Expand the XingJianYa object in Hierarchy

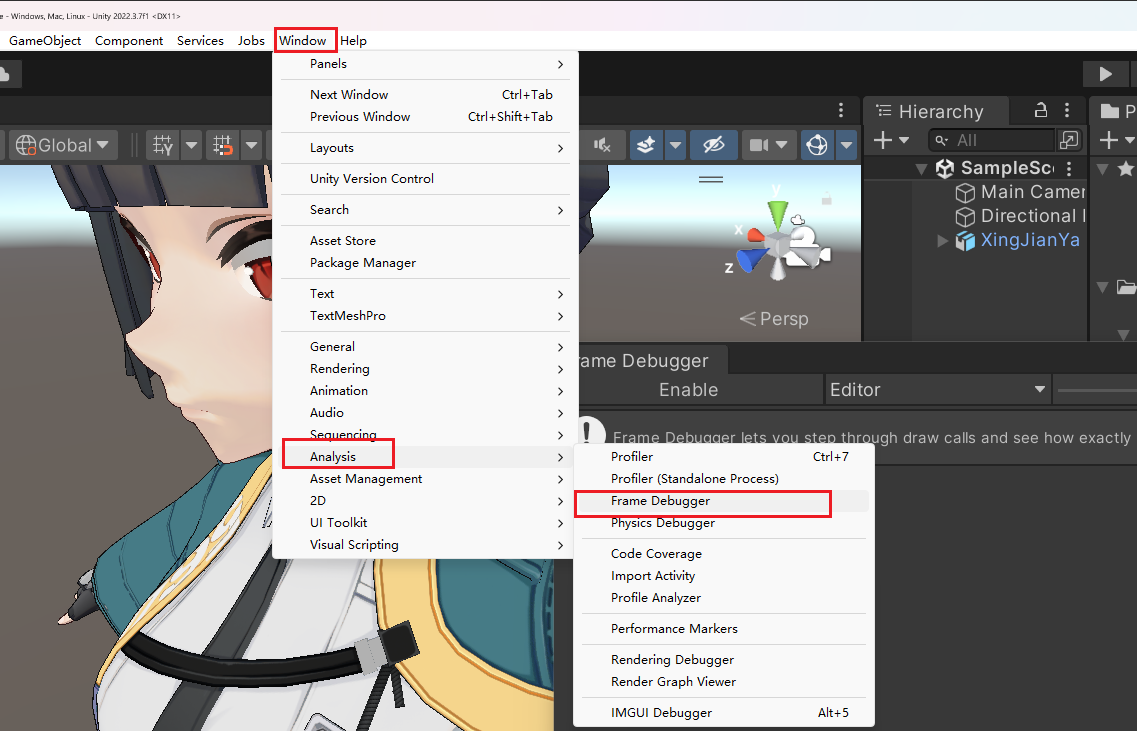pos(942,241)
